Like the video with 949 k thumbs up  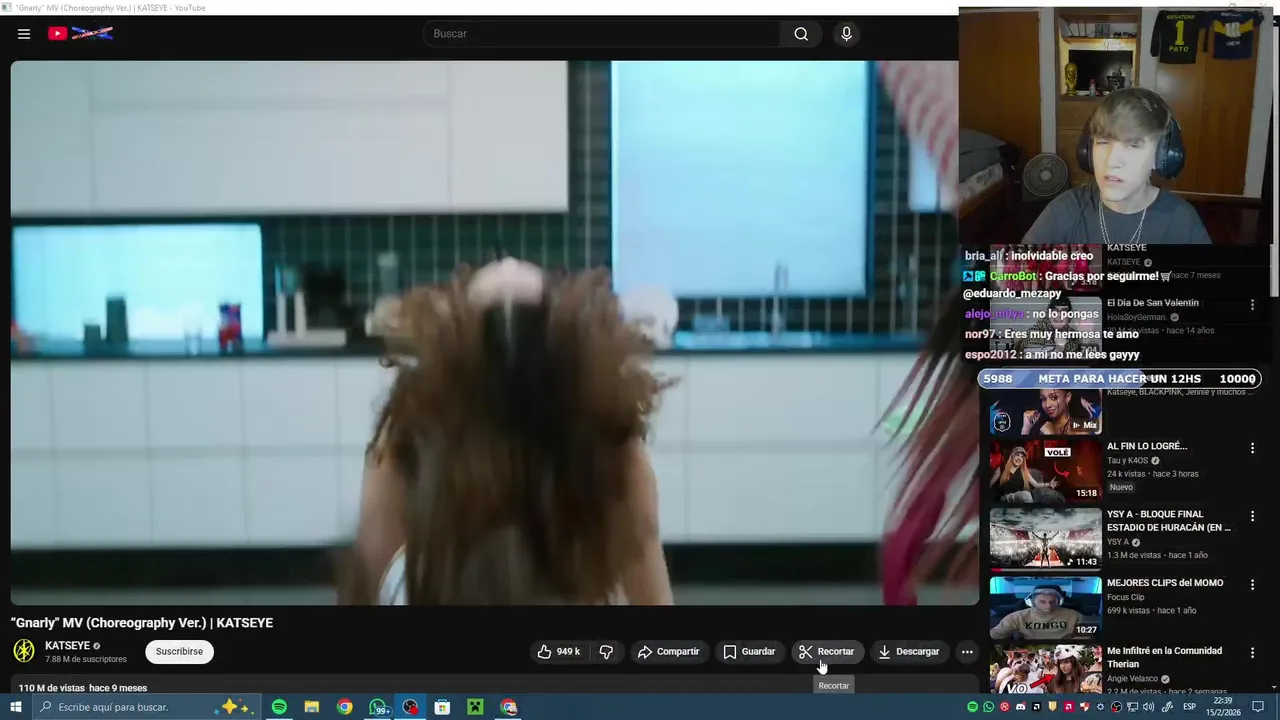coord(558,652)
